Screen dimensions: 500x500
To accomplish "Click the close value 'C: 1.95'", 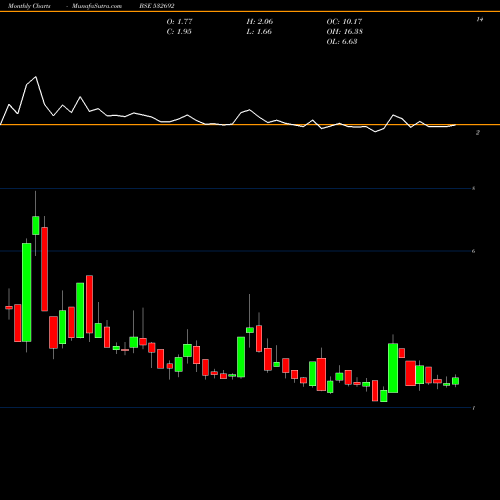I will tap(179, 31).
